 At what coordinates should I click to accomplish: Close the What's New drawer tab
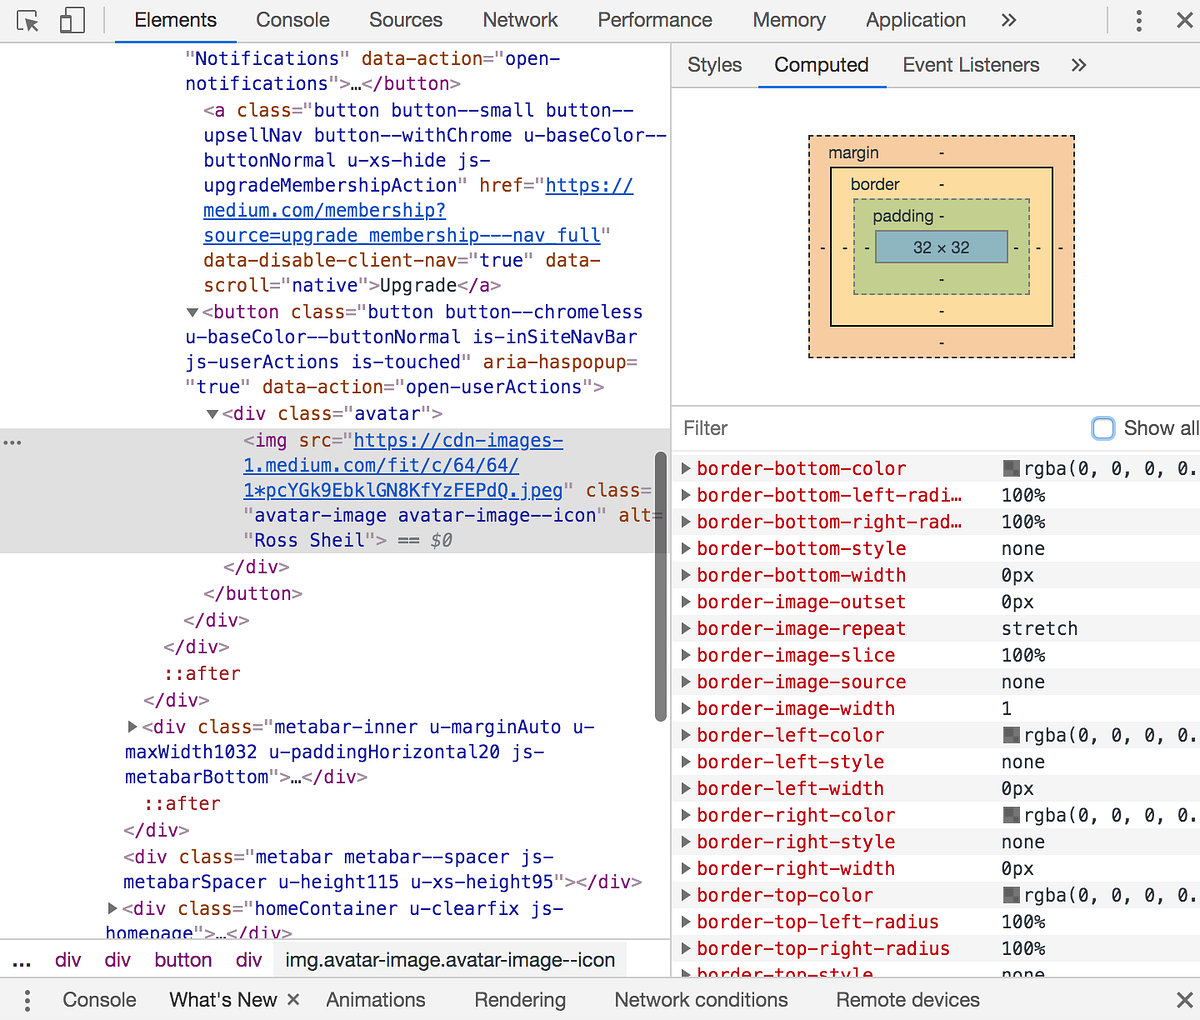pos(293,999)
